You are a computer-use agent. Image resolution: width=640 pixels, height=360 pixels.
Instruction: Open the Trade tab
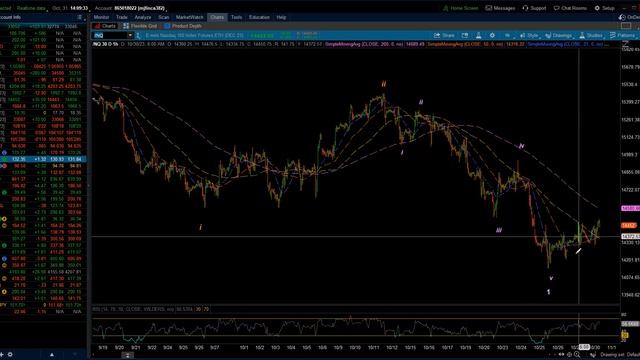pyautogui.click(x=122, y=17)
